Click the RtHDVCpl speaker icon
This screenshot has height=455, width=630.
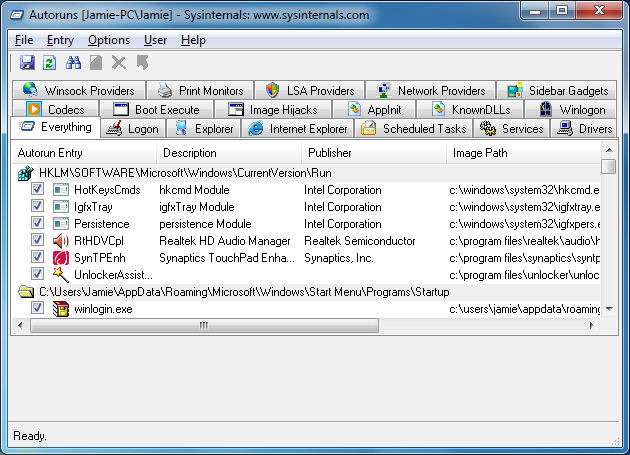[x=61, y=241]
